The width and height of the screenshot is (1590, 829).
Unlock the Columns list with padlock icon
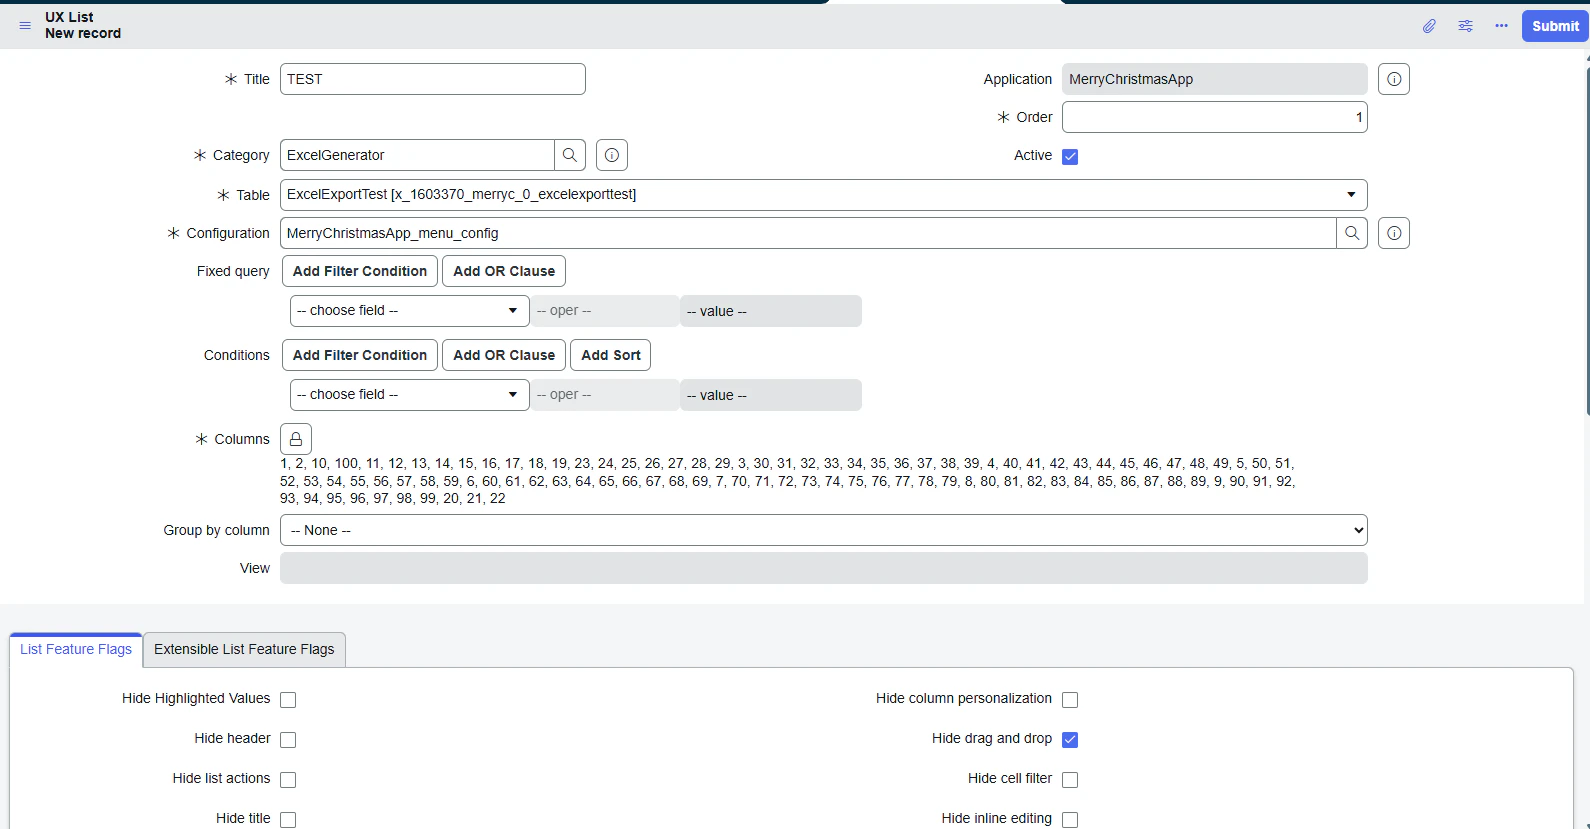pos(296,439)
